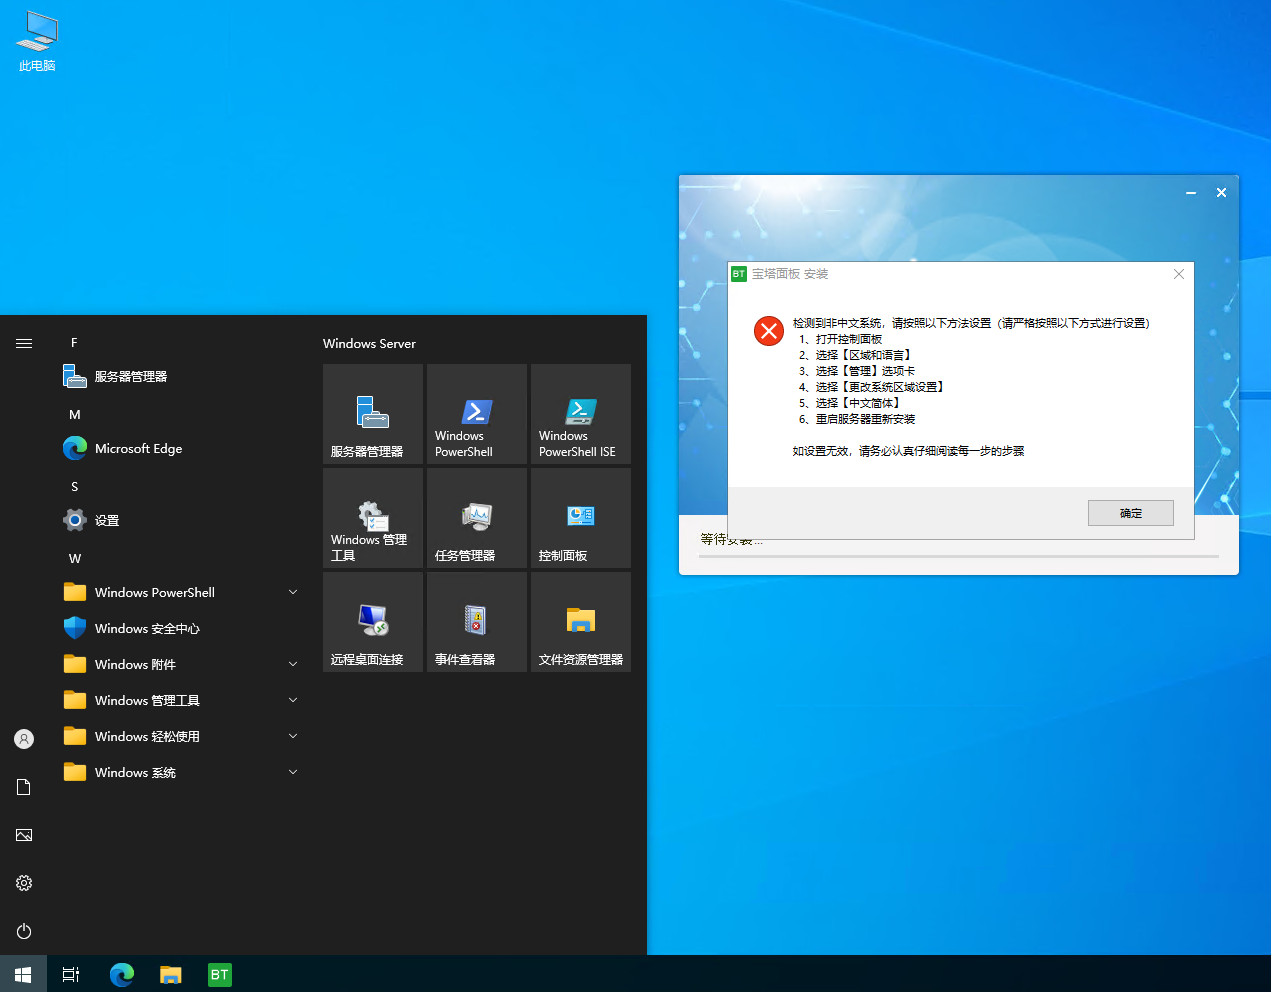Open the 服务器管理器 tile under Windows Server
Image resolution: width=1271 pixels, height=992 pixels.
373,414
